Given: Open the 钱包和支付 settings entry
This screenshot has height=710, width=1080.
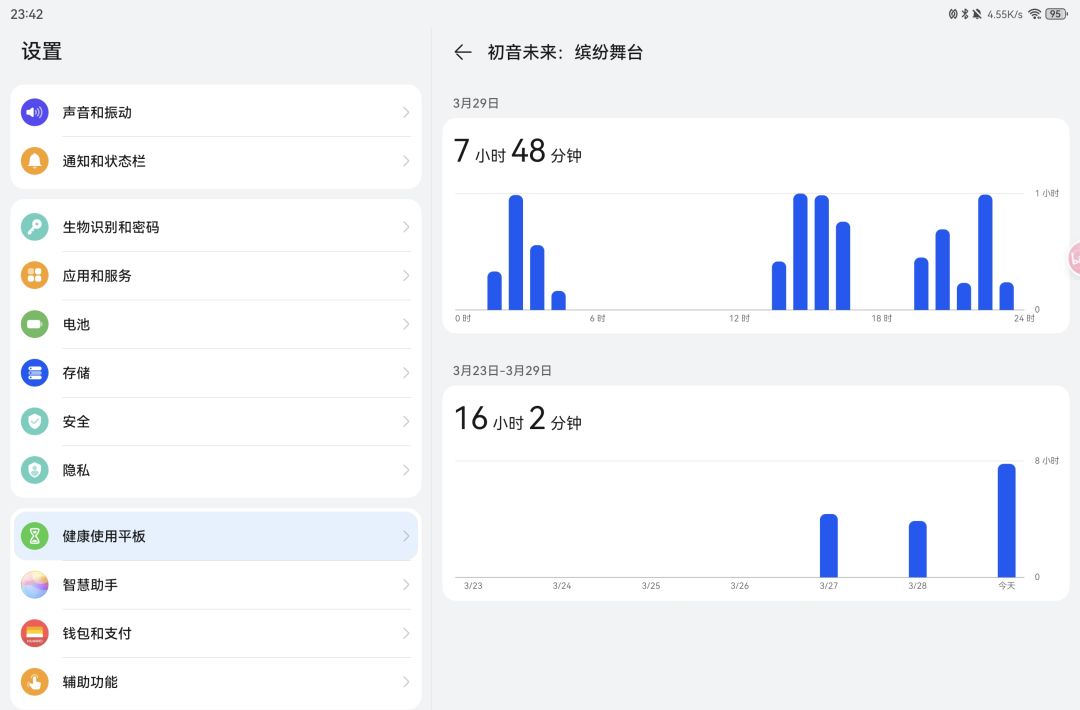Looking at the screenshot, I should point(216,634).
